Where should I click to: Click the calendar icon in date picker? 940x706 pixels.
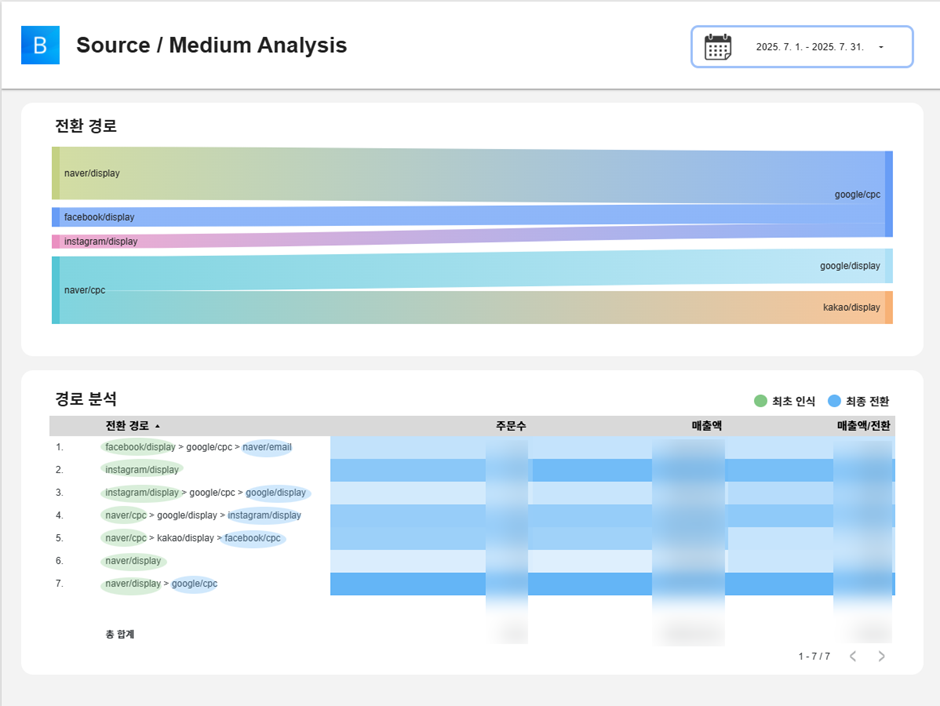[x=717, y=47]
